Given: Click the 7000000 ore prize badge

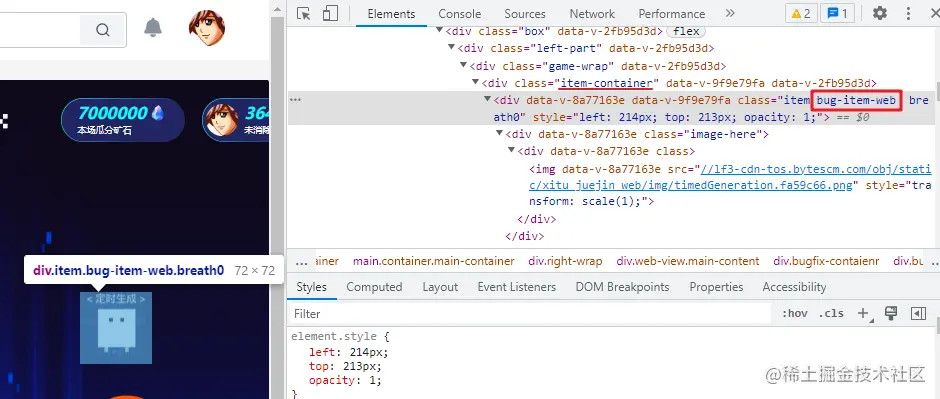Looking at the screenshot, I should click(x=123, y=119).
